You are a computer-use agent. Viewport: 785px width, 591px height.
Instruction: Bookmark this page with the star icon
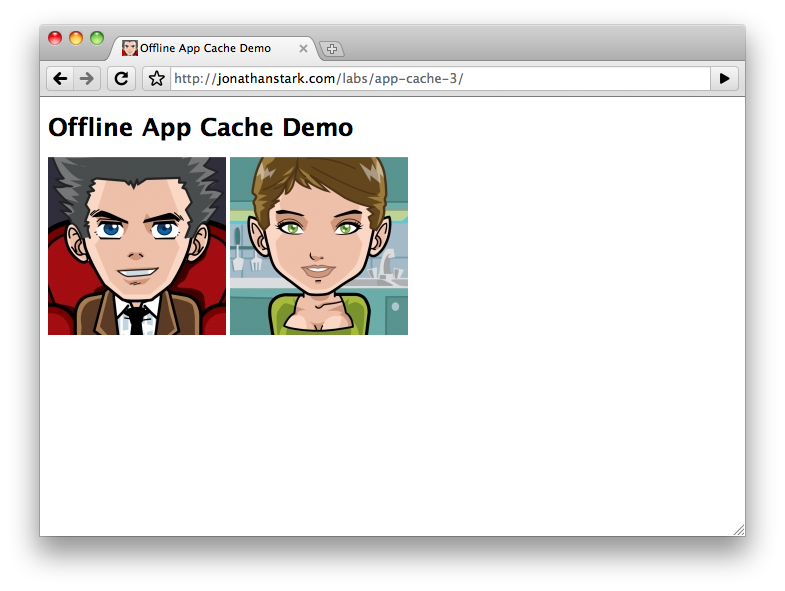[156, 78]
